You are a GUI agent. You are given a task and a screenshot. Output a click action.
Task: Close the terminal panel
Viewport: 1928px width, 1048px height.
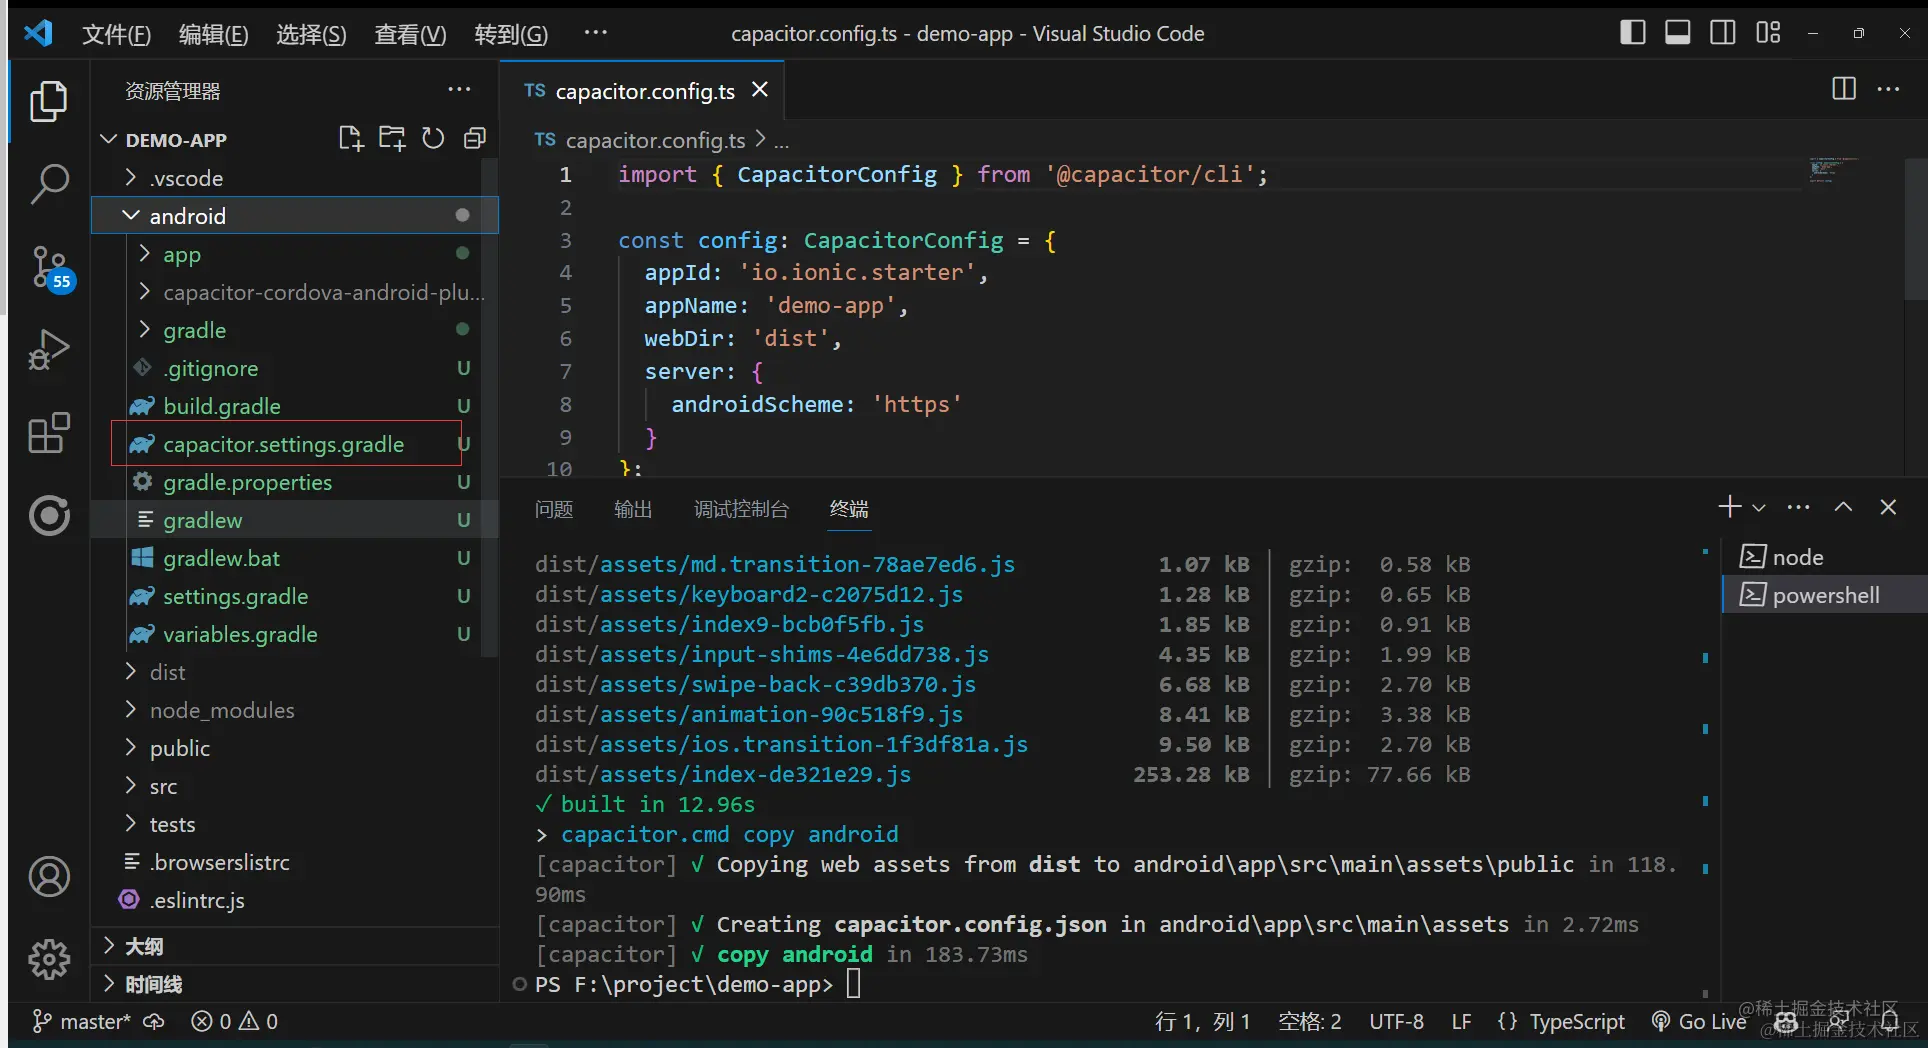coord(1888,507)
